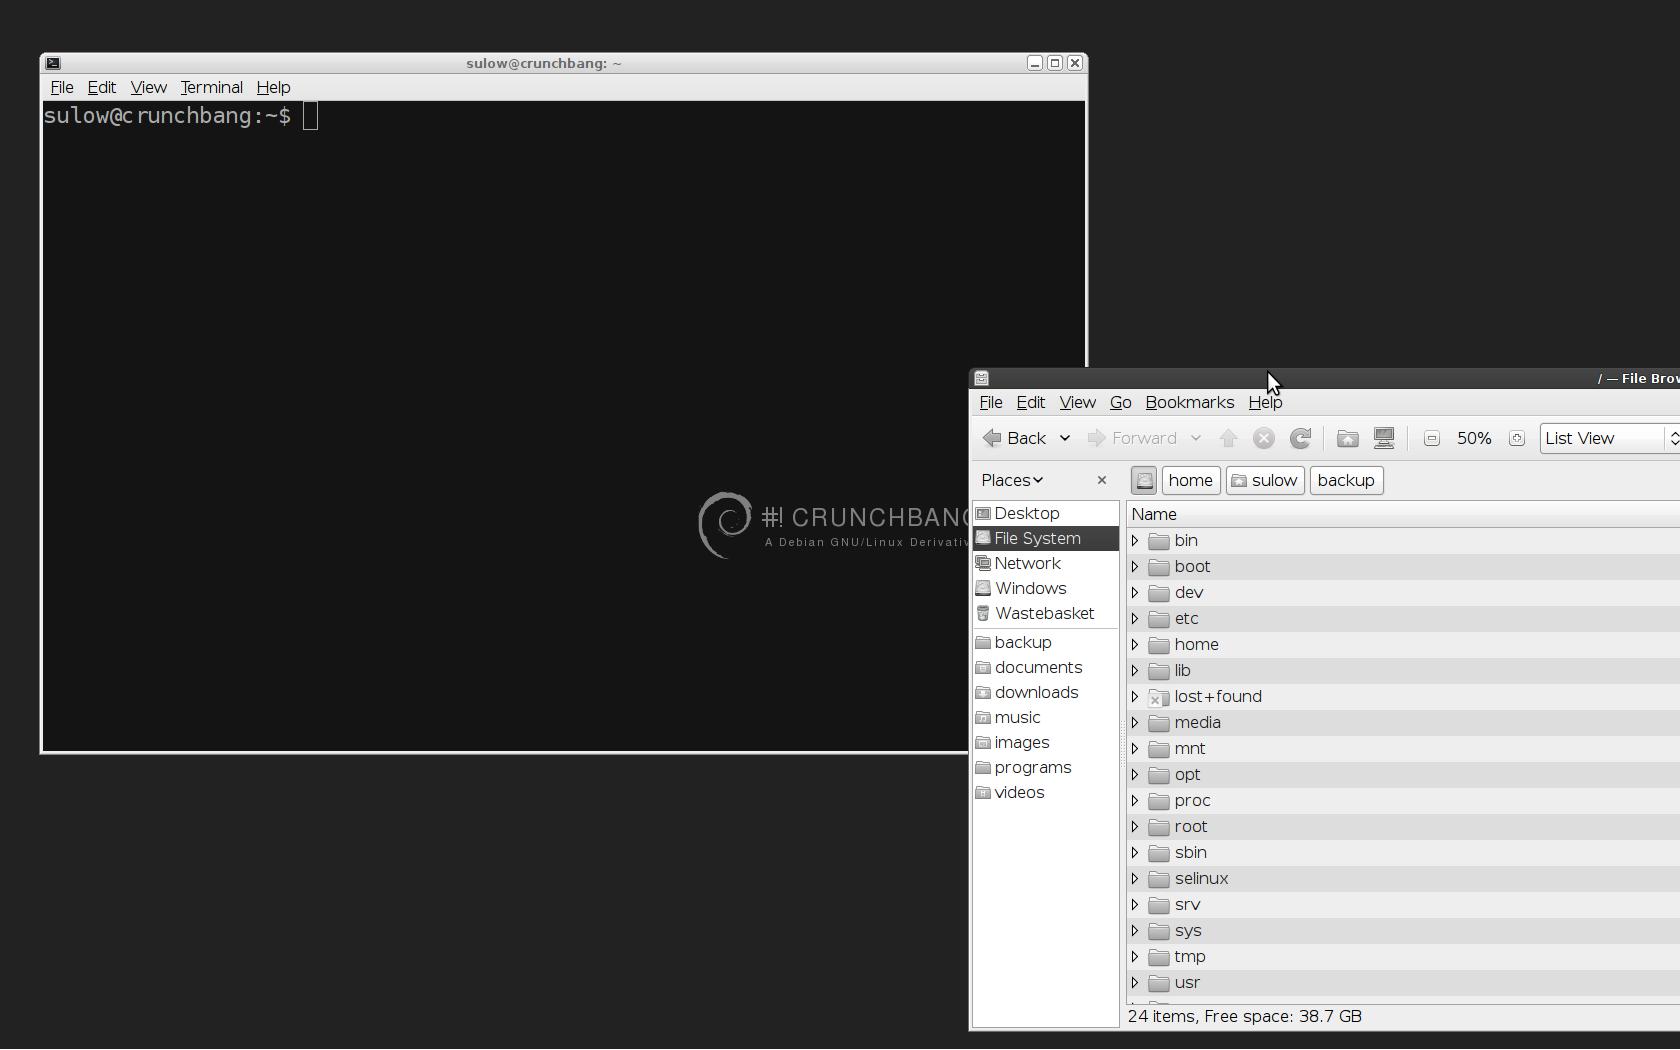The height and width of the screenshot is (1050, 1680).
Task: Expand the home folder tree arrow
Action: (1135, 644)
